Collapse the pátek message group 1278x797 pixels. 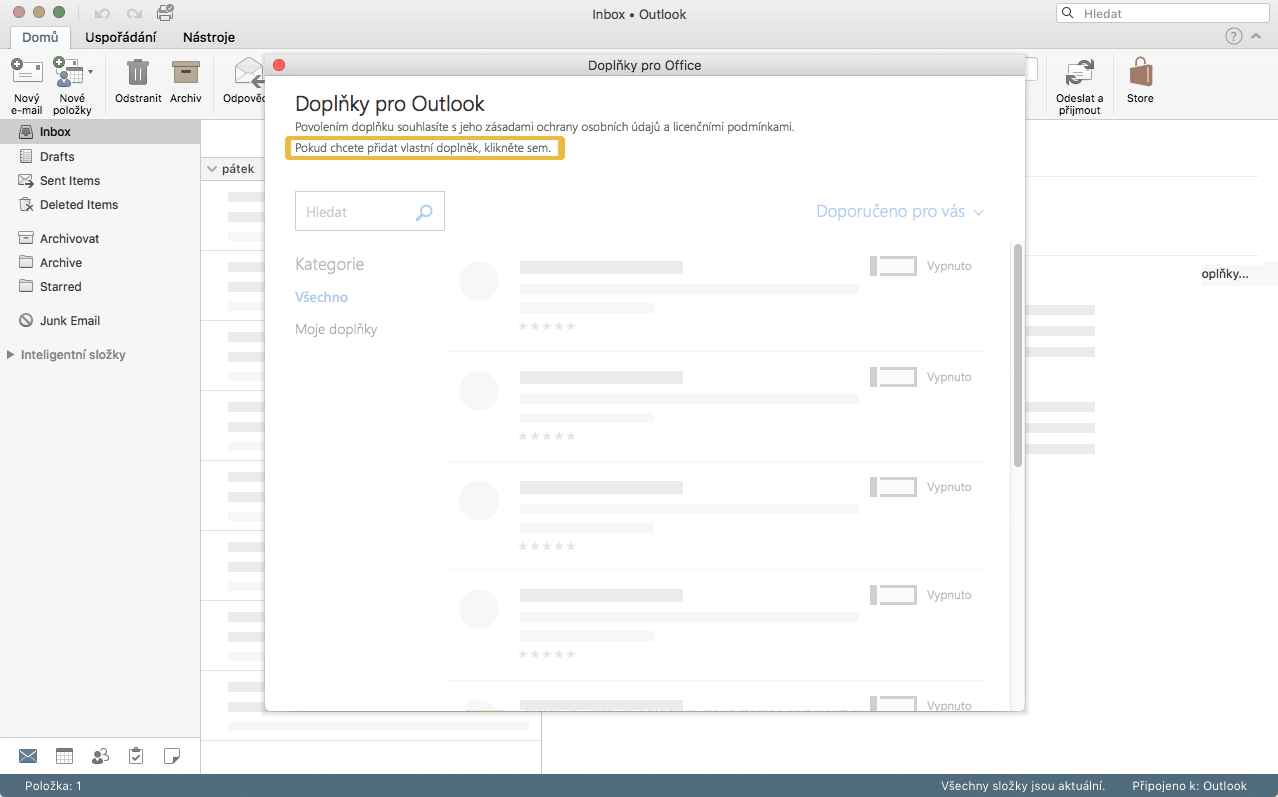tap(212, 169)
